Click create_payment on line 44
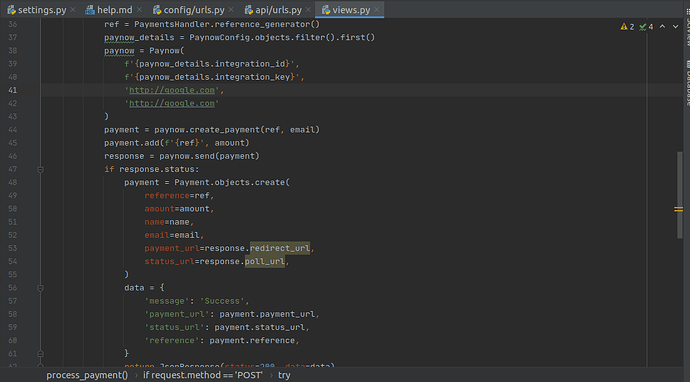The image size is (690, 382). coord(224,130)
